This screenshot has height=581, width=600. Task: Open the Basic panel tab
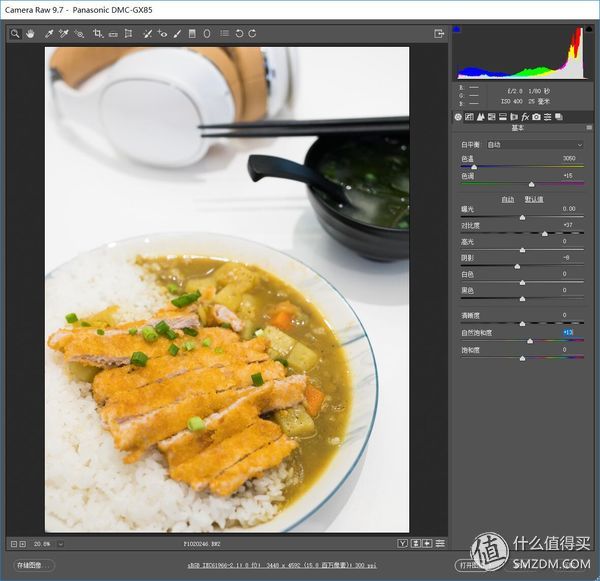click(458, 117)
